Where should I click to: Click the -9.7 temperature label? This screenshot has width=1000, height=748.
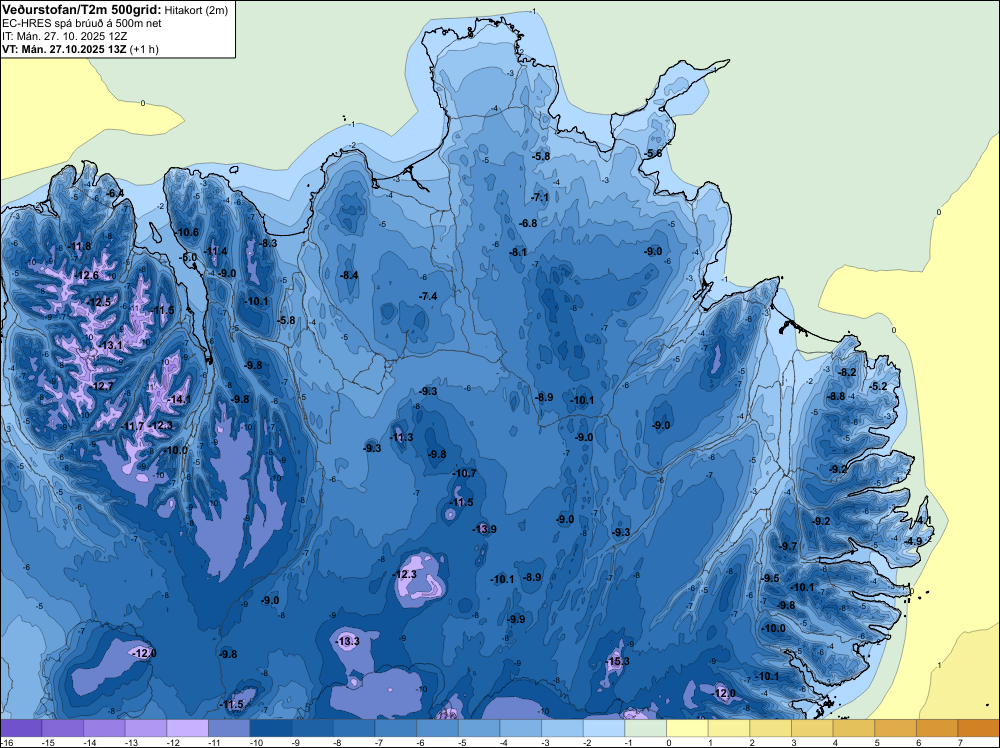(788, 546)
